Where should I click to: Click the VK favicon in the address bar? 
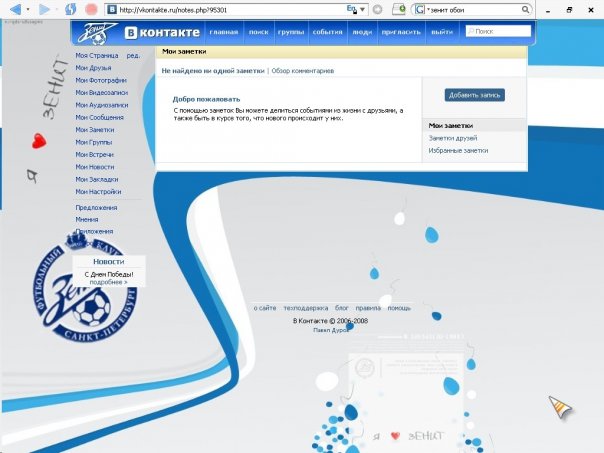[x=112, y=10]
